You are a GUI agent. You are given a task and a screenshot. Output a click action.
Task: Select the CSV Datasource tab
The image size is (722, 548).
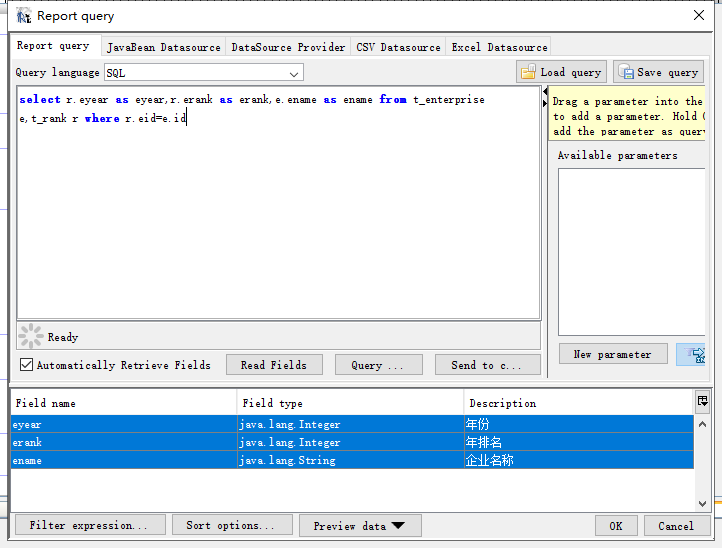(x=398, y=47)
